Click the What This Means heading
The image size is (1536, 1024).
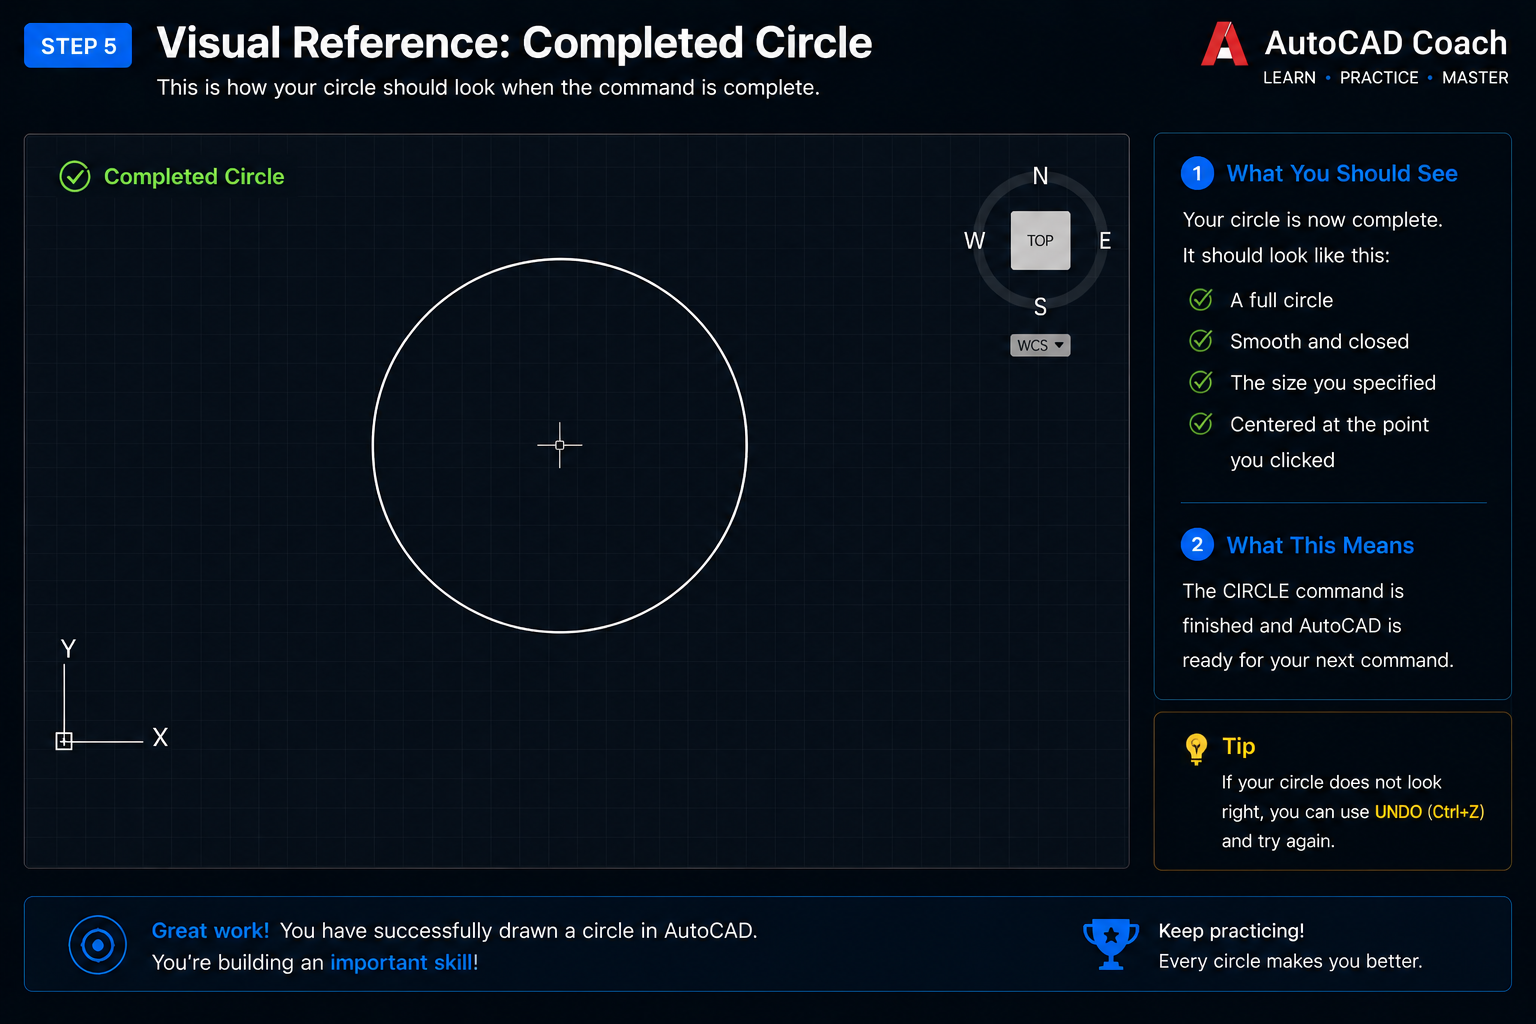[1320, 546]
